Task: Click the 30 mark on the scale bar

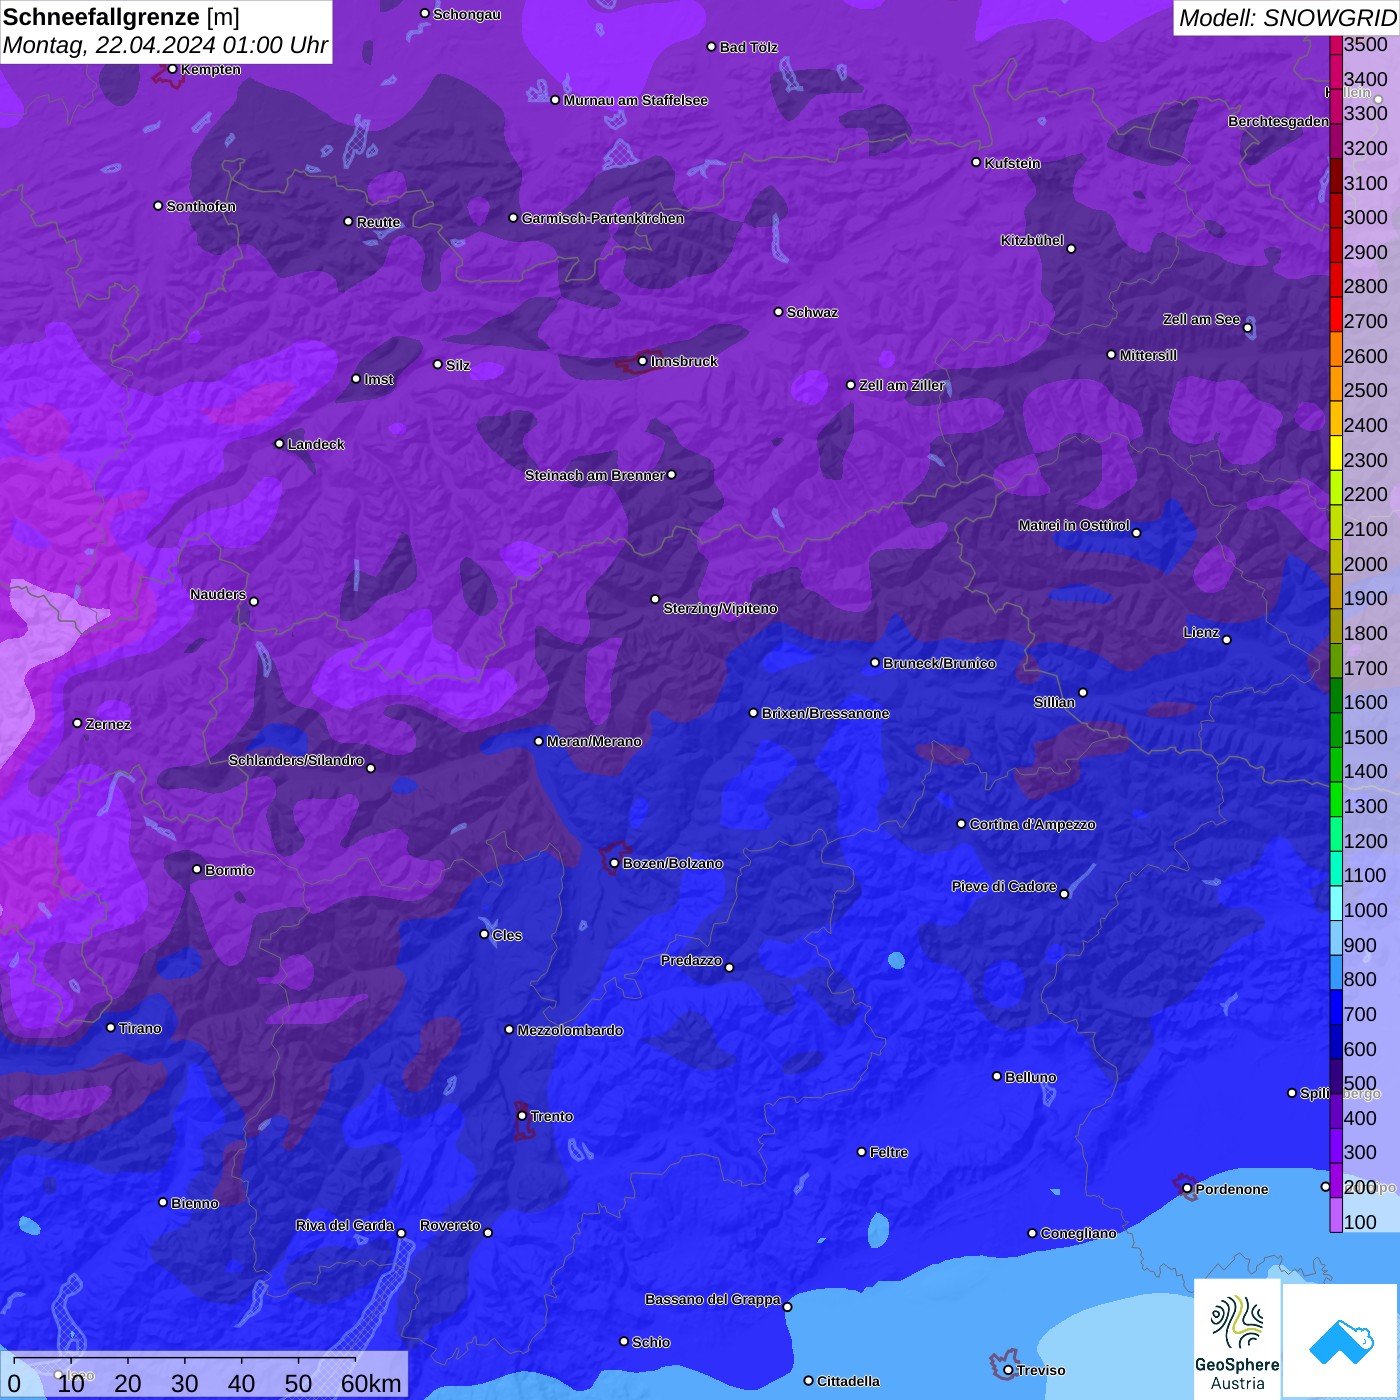Action: 184,1383
